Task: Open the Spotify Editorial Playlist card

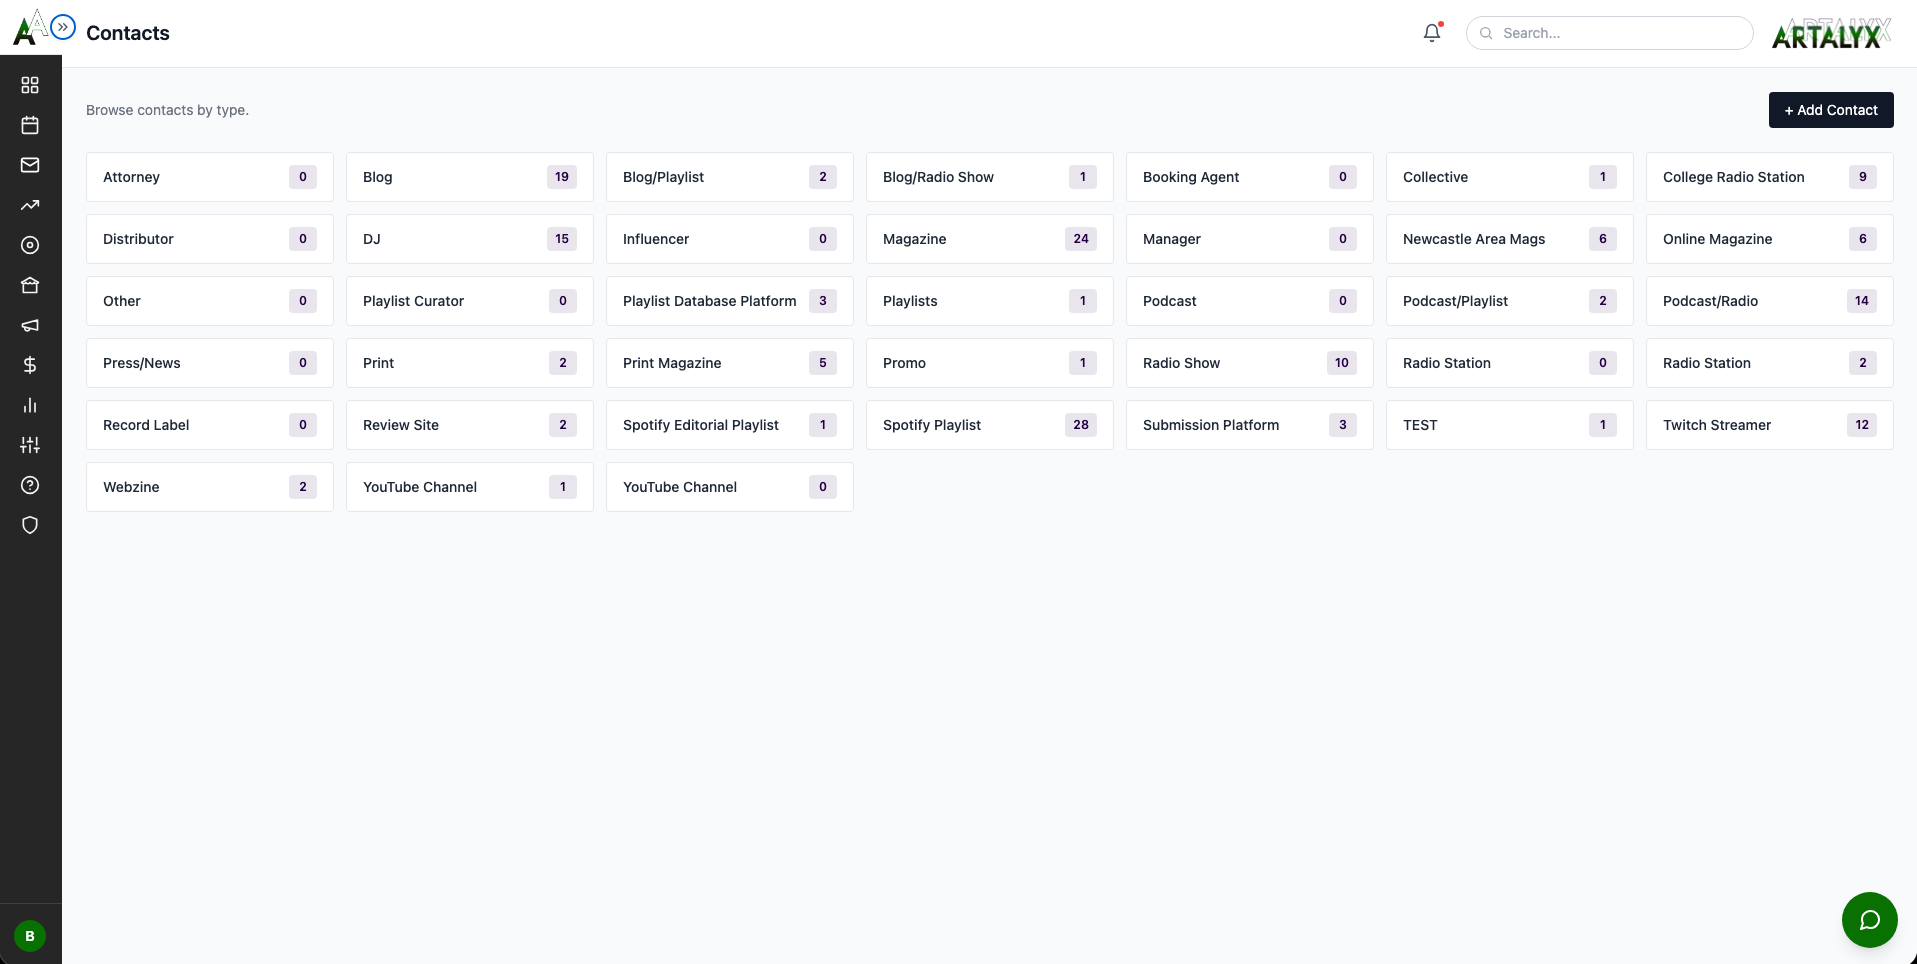Action: [730, 425]
